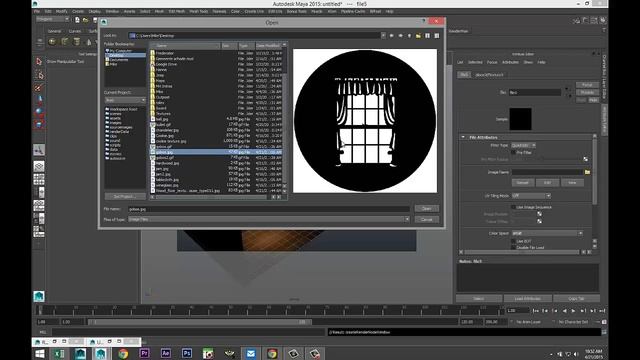Choose the Lasso Select tool in toolbox
This screenshot has height=360, width=640.
(39, 75)
